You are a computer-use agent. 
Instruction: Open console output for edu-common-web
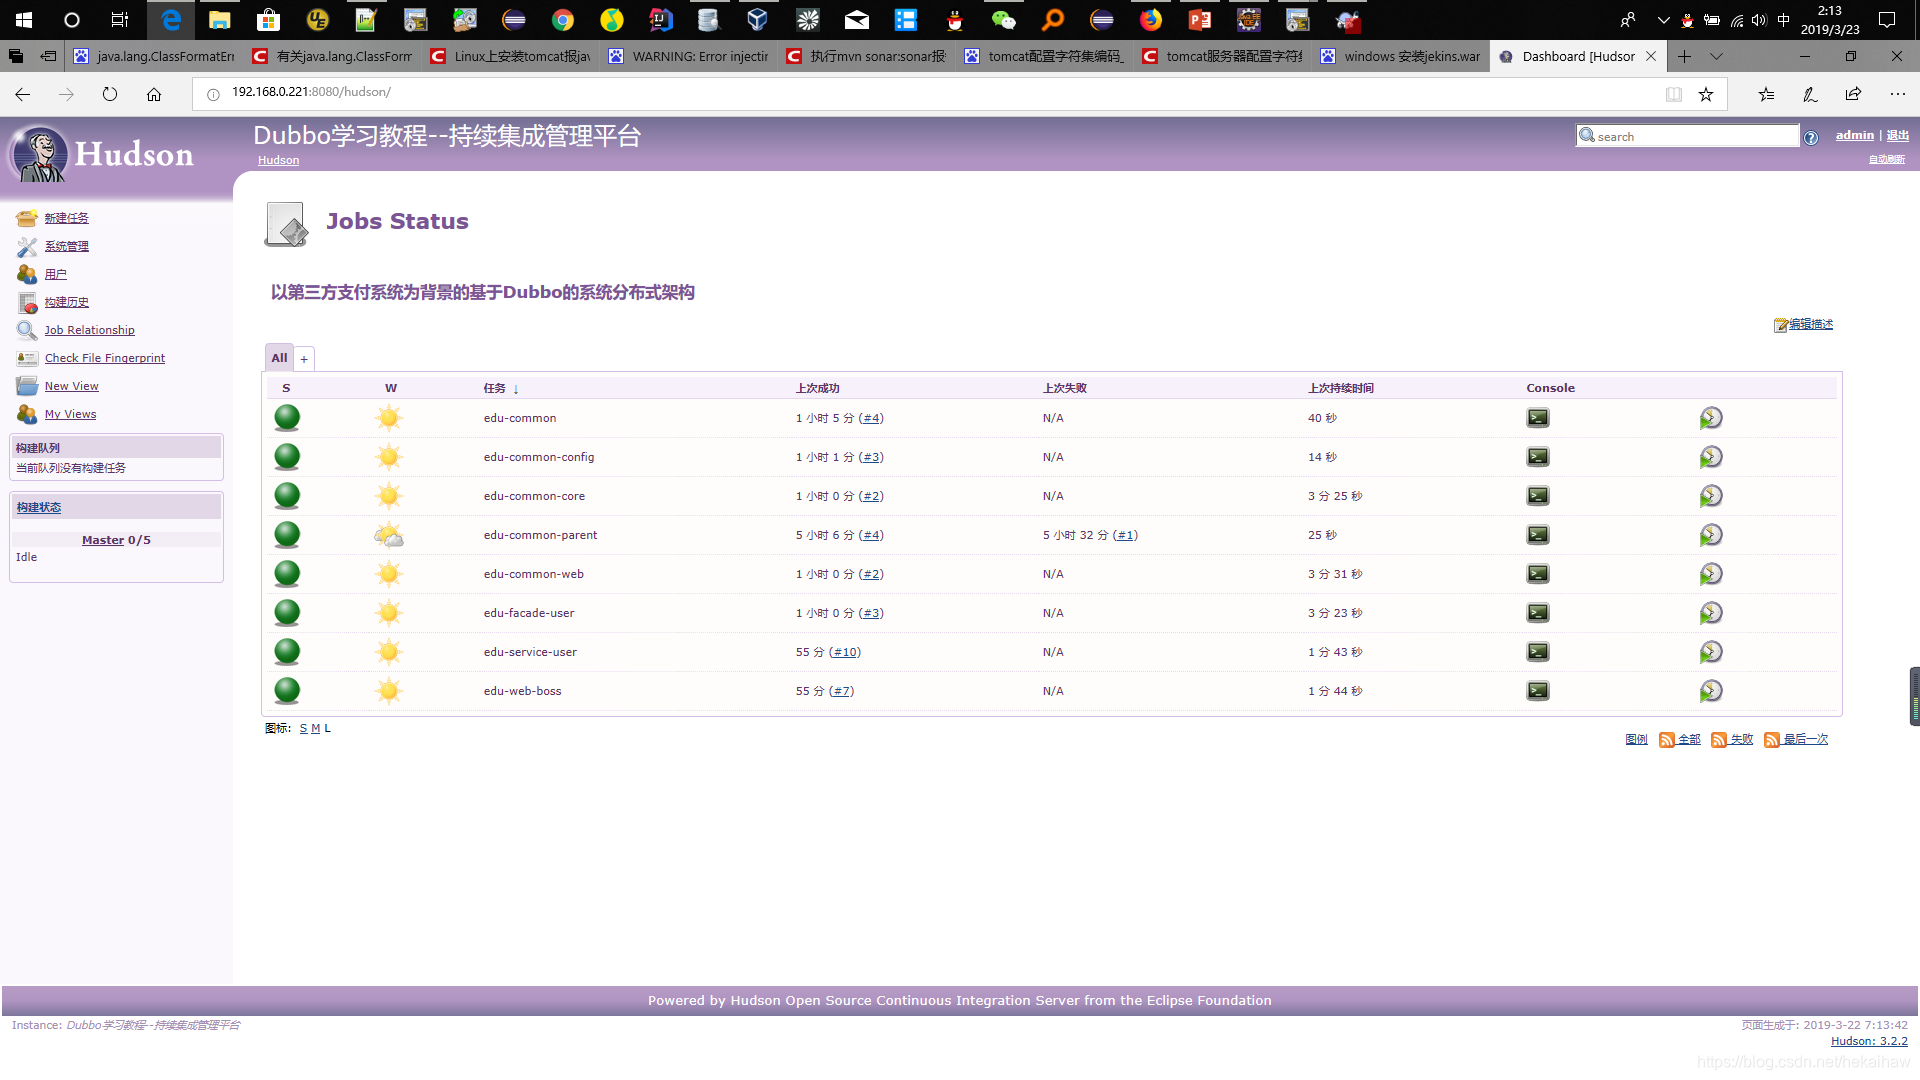point(1538,574)
